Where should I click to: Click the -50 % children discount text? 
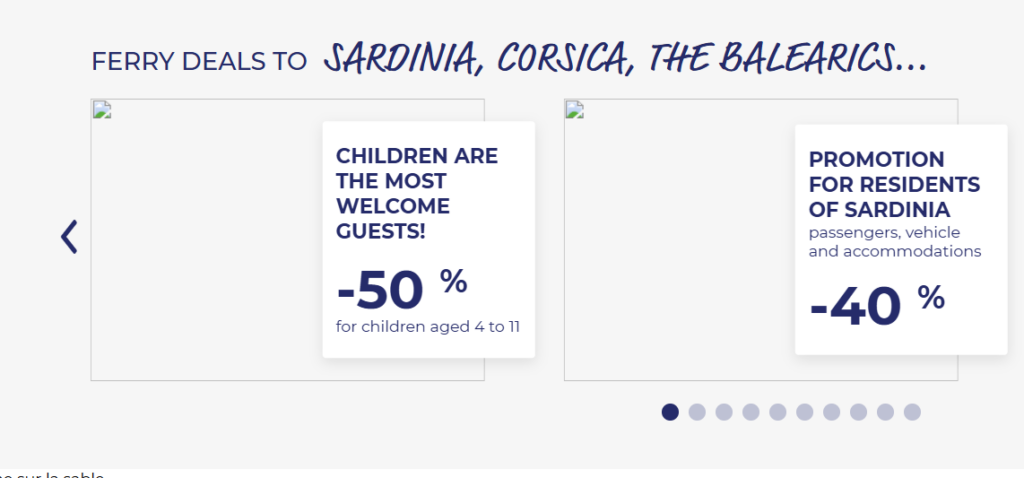(401, 289)
